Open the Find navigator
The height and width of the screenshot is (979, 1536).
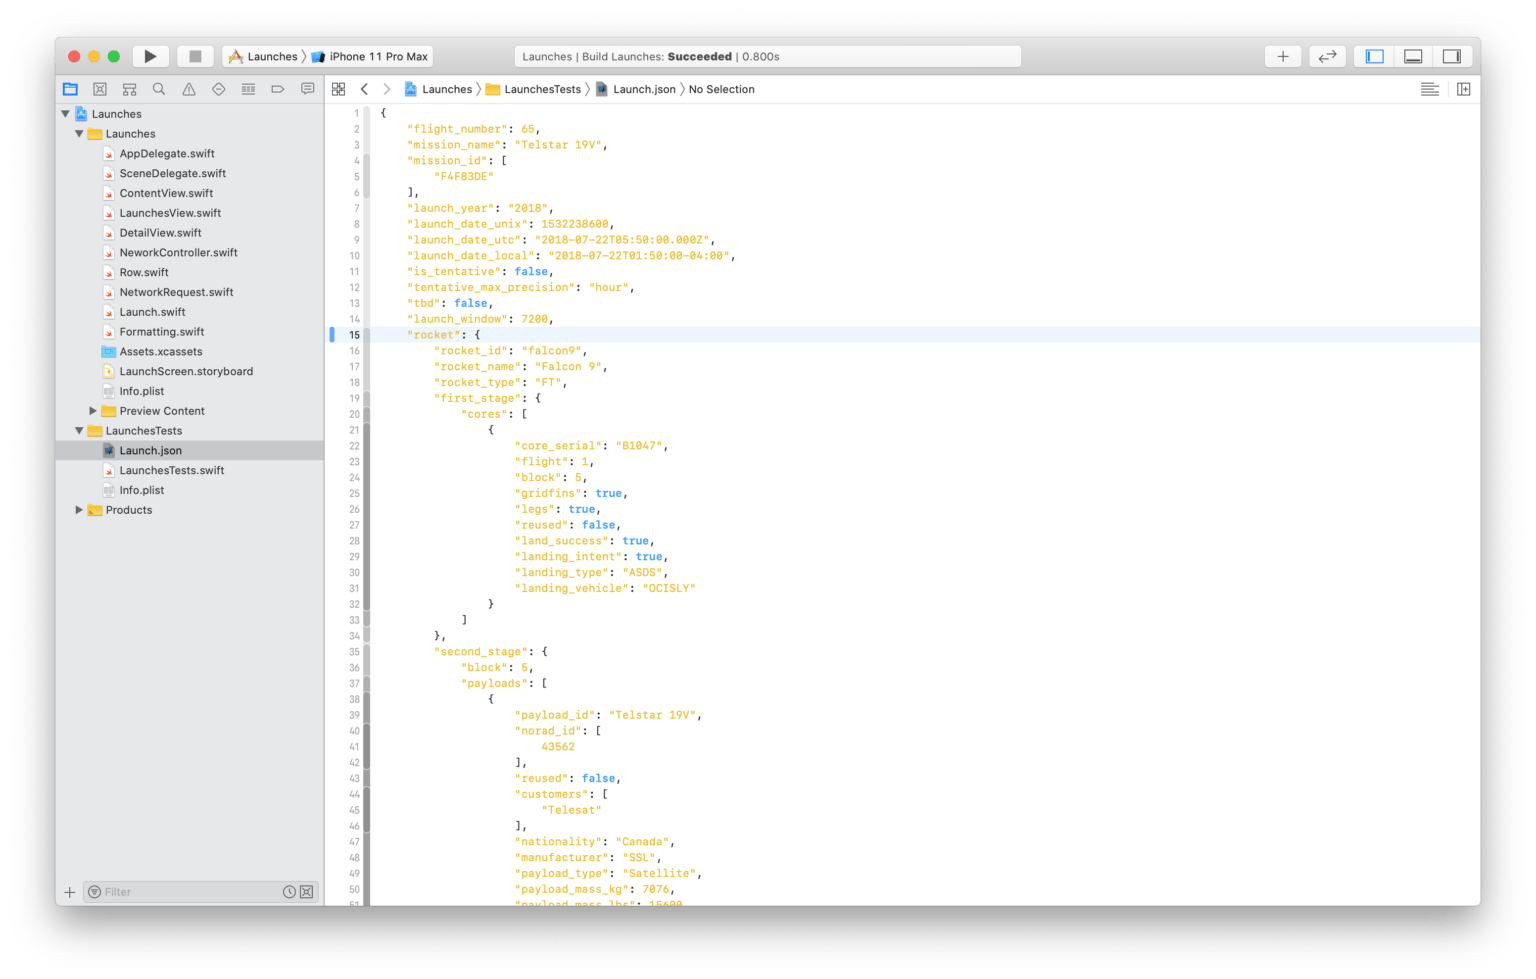point(159,88)
